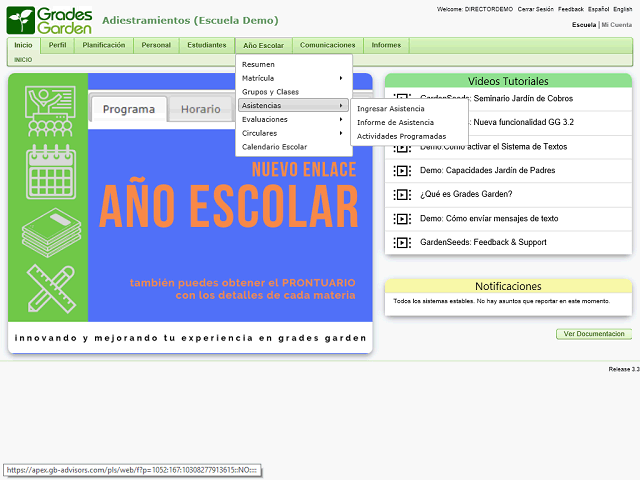640x480 pixels.
Task: Open Calendario Escolar from Año Escolar menu
Action: (274, 147)
